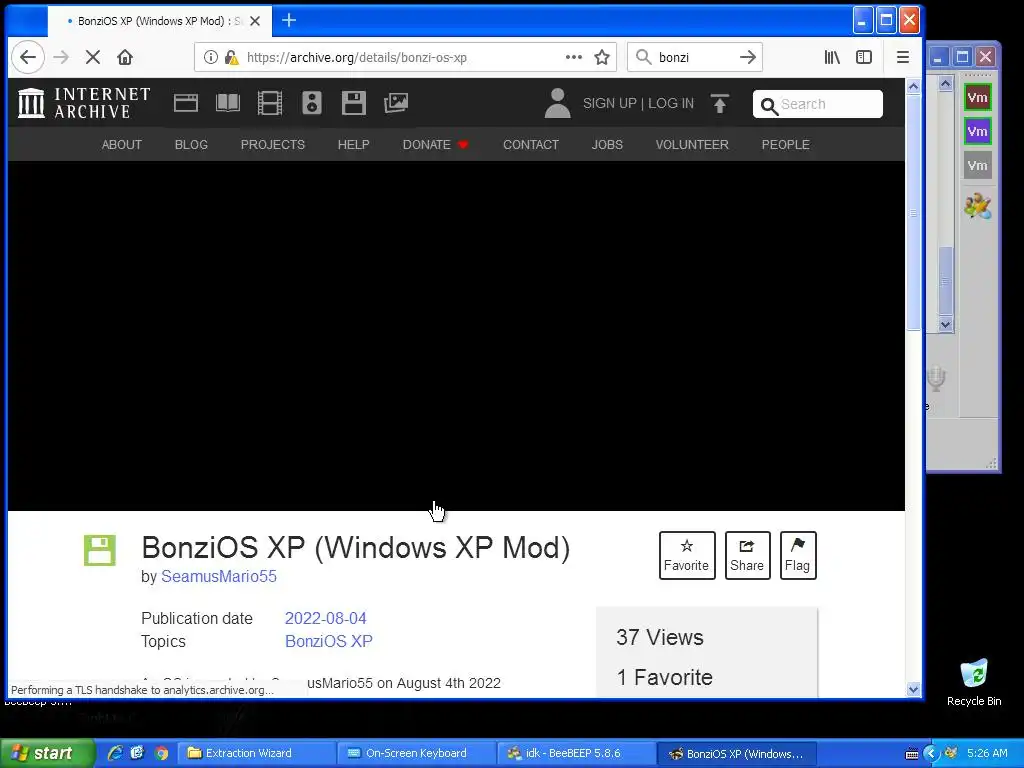
Task: Click the Favorite button
Action: coord(687,555)
